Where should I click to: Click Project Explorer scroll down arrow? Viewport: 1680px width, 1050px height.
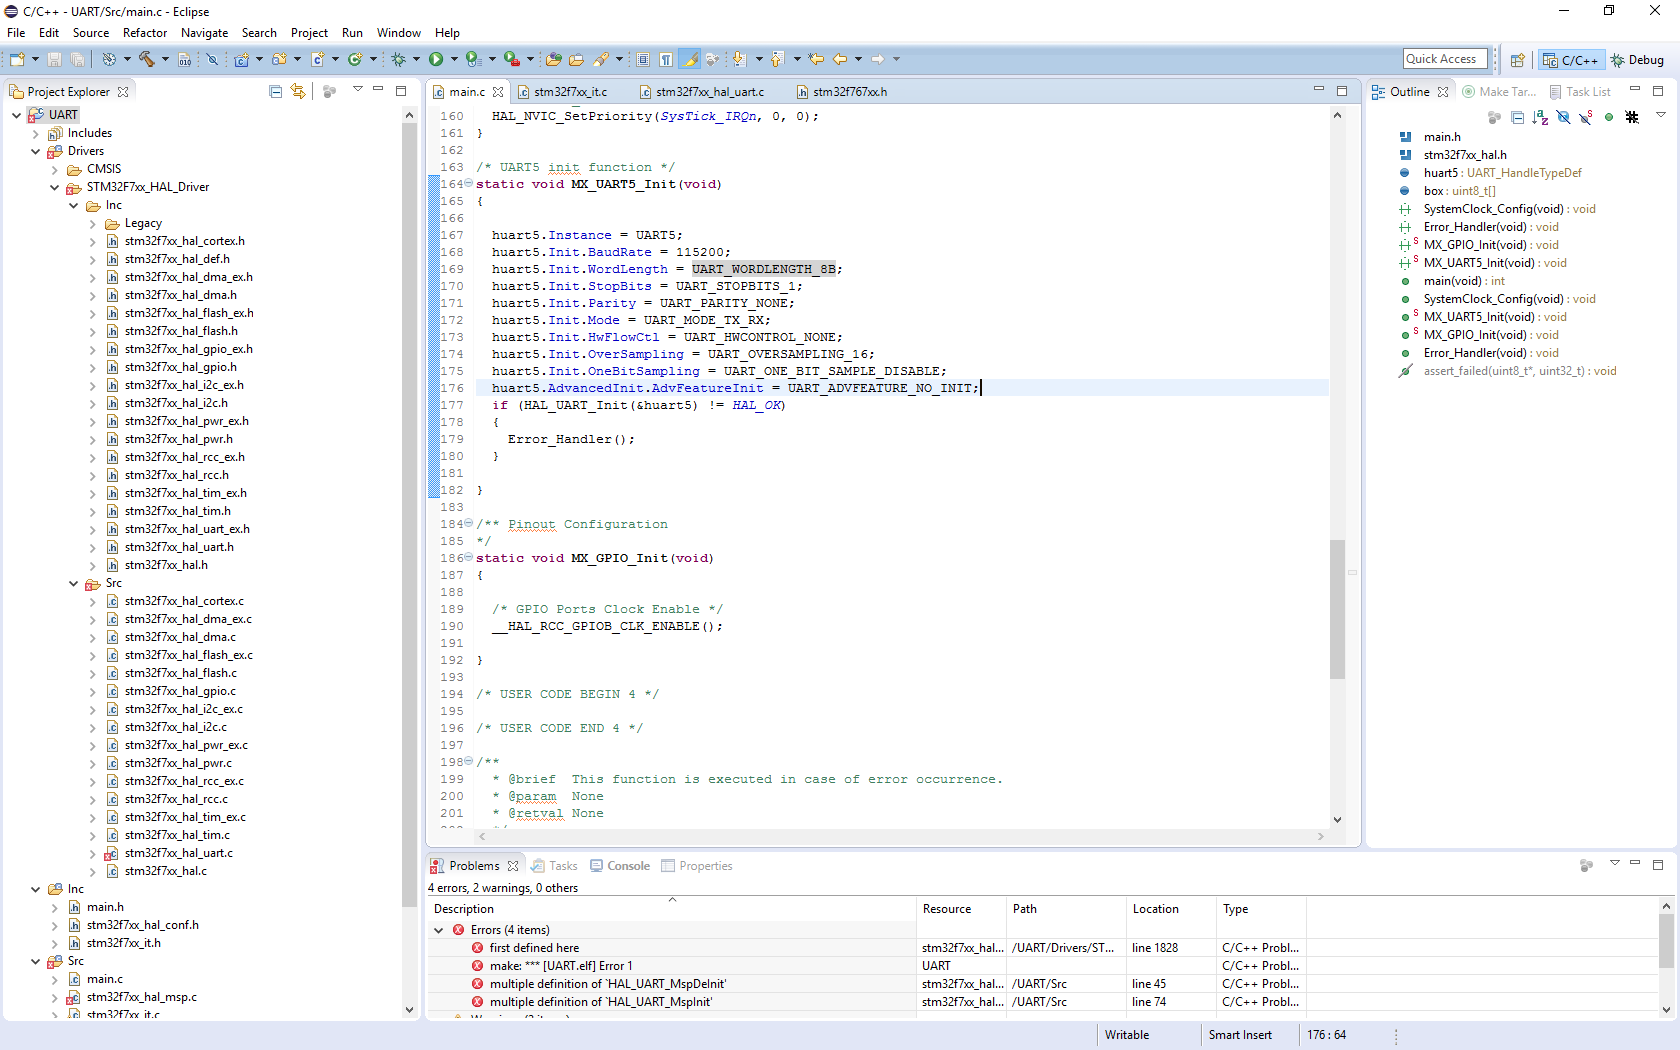409,1009
